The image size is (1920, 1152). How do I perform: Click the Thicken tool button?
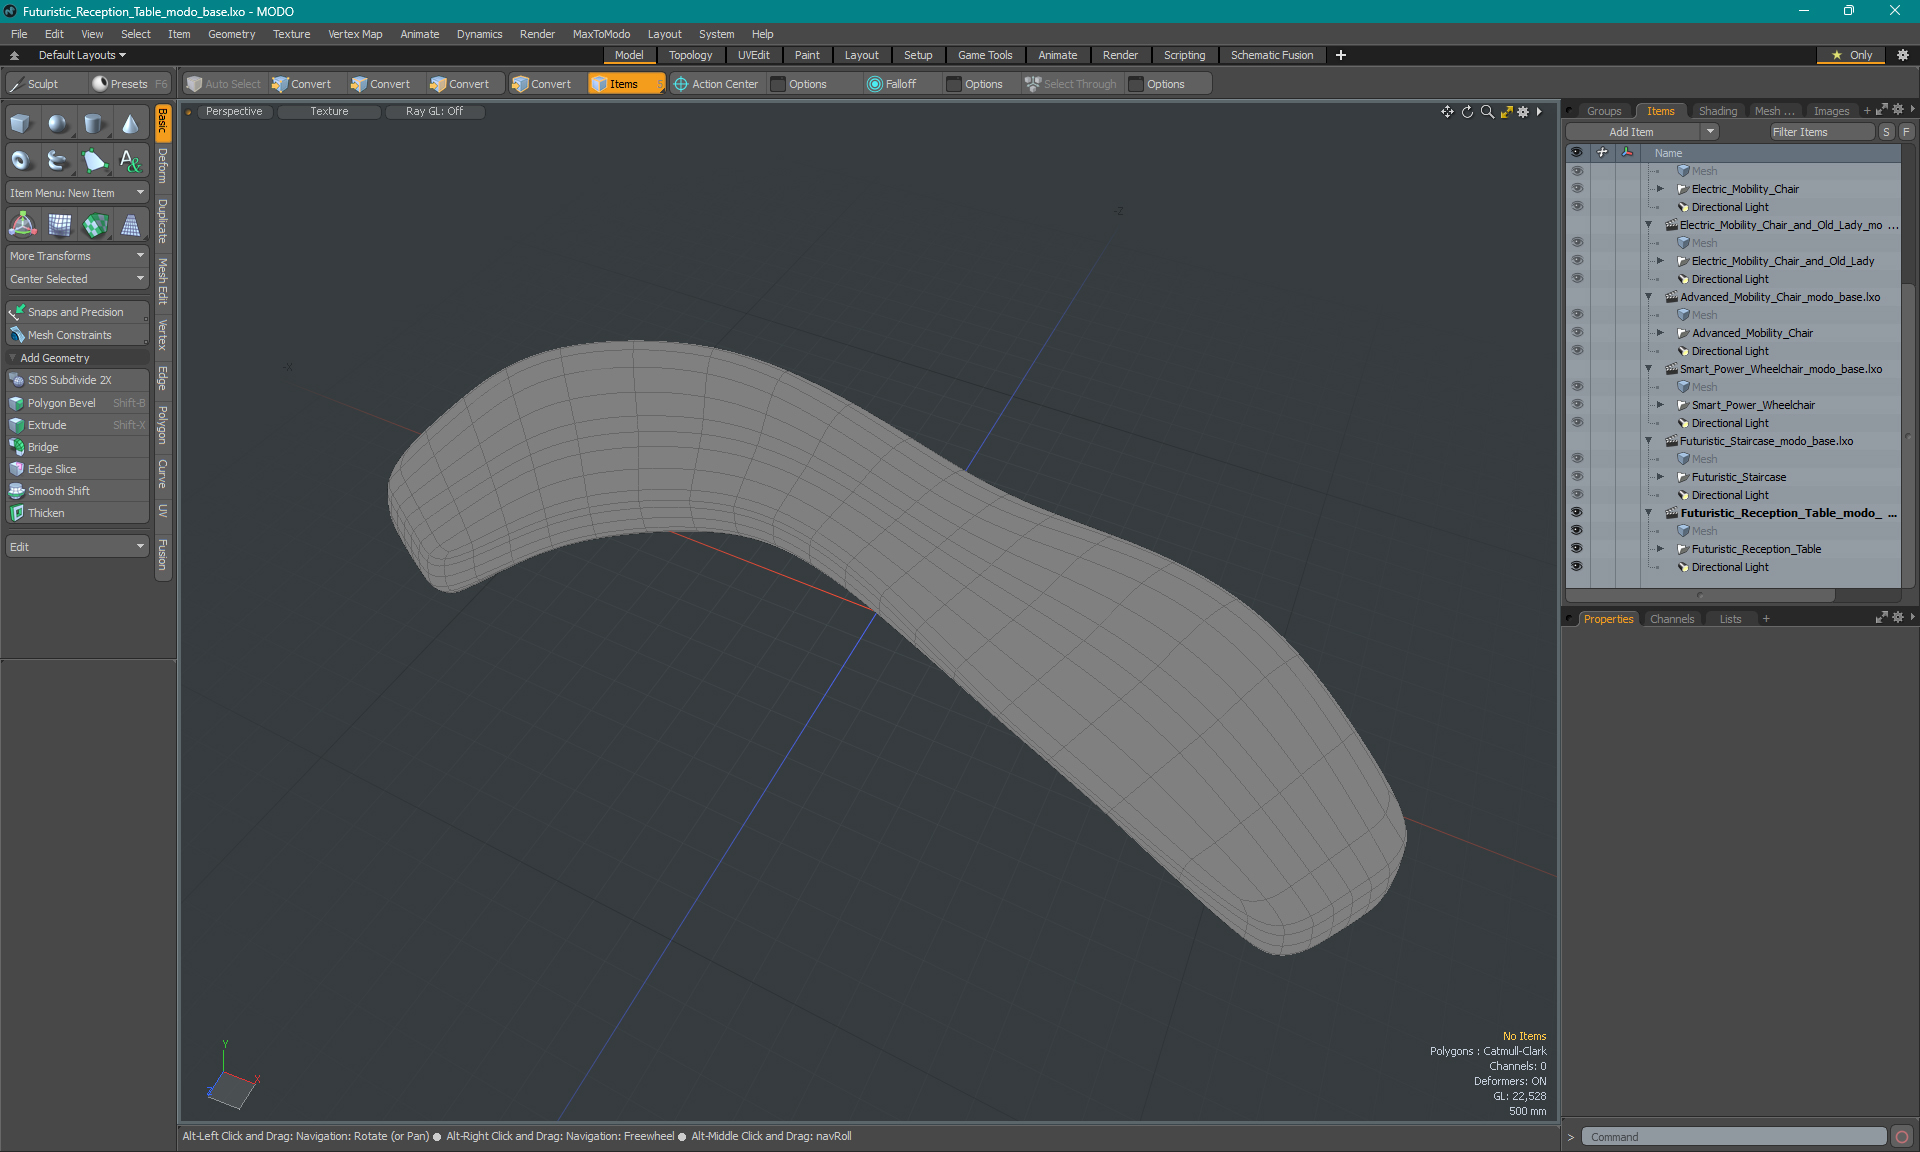[x=46, y=513]
